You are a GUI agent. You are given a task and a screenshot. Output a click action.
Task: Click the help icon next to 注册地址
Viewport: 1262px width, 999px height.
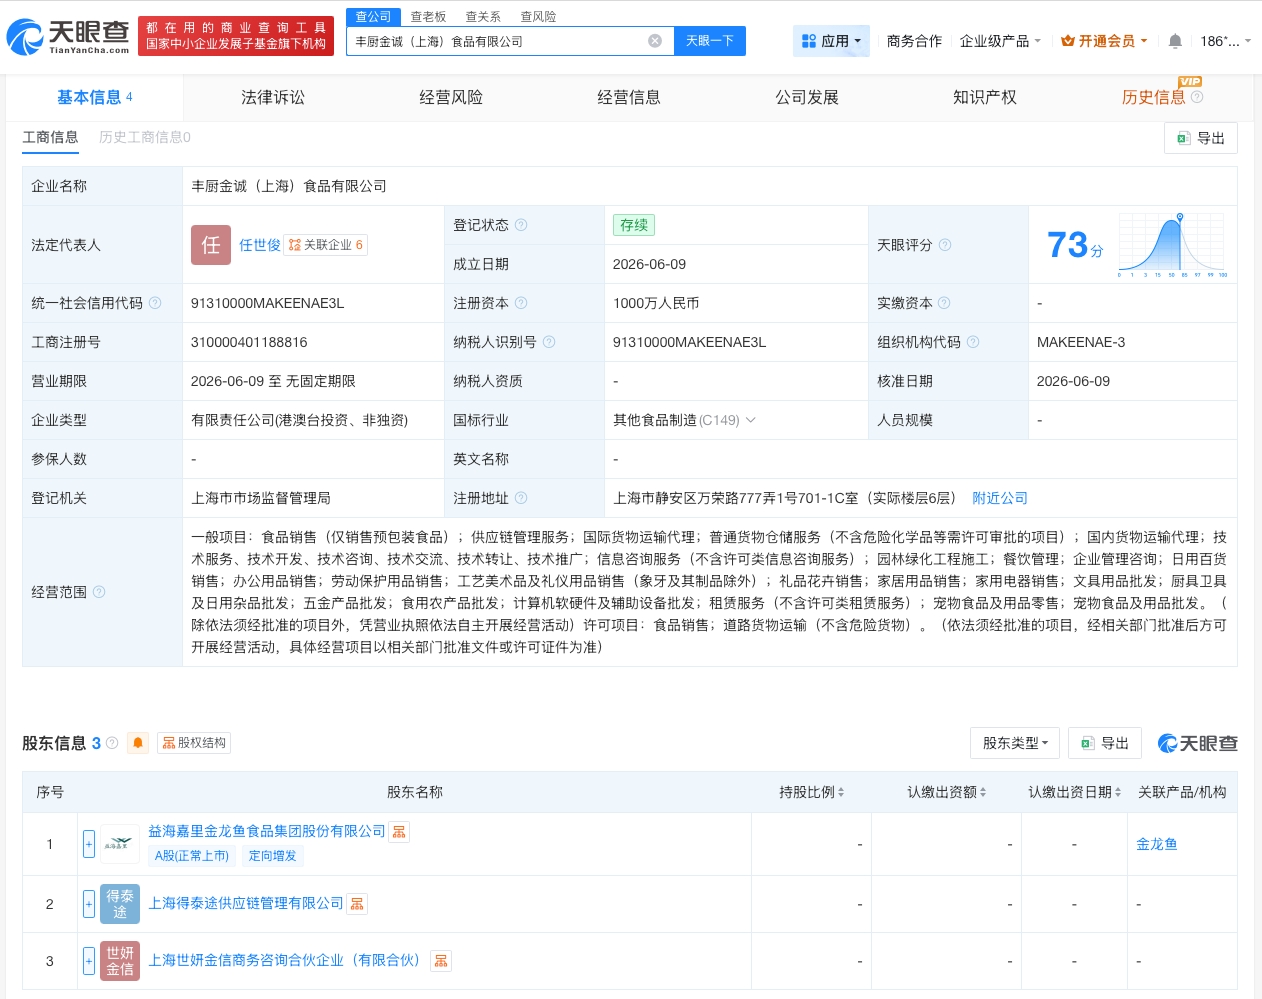tap(521, 498)
